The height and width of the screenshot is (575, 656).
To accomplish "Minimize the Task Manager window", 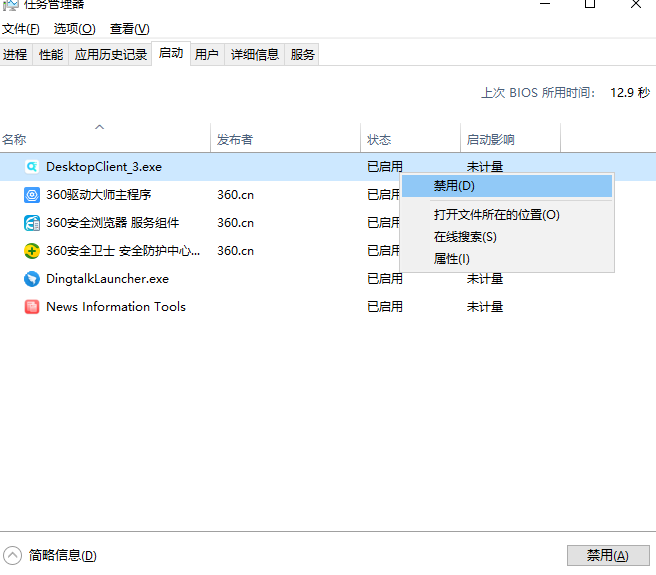I will click(545, 4).
